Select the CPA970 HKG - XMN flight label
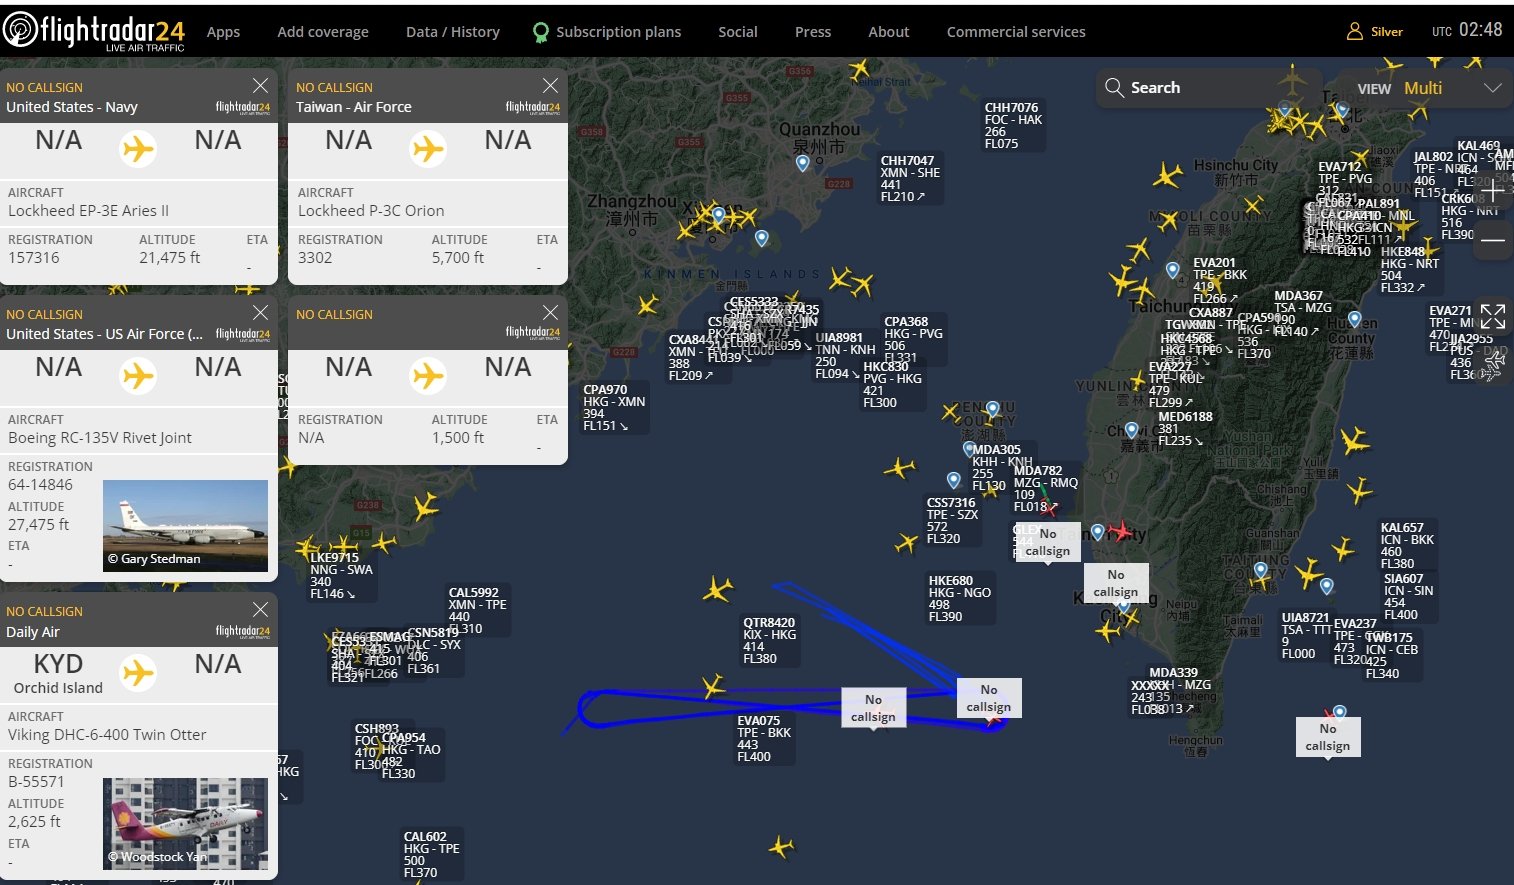 pos(614,408)
